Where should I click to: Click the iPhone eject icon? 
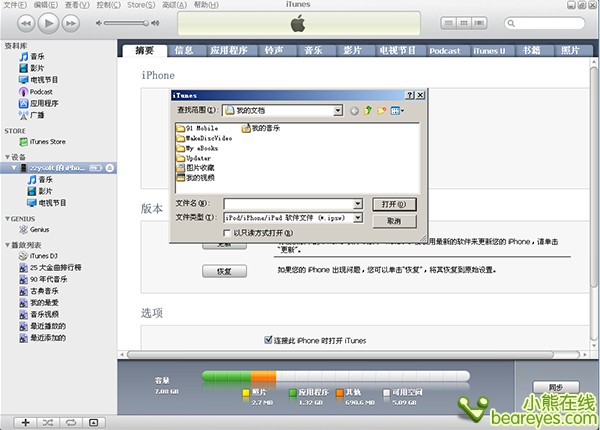pyautogui.click(x=110, y=168)
